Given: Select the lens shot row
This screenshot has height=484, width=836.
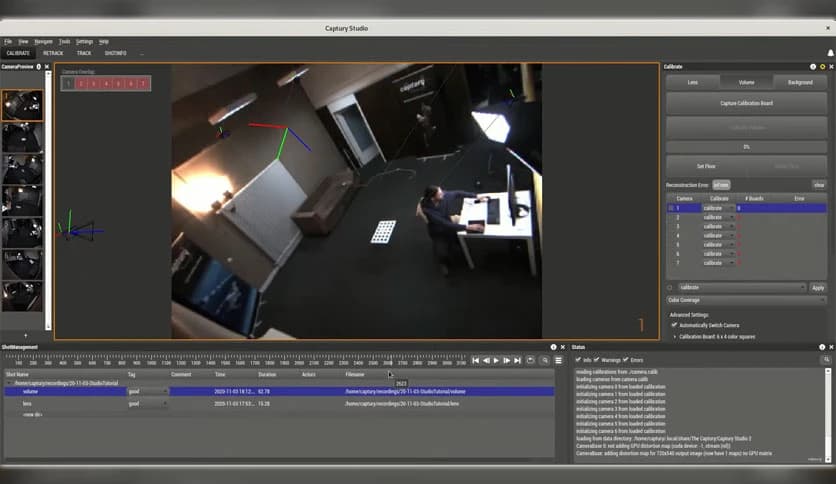Looking at the screenshot, I should pos(279,404).
